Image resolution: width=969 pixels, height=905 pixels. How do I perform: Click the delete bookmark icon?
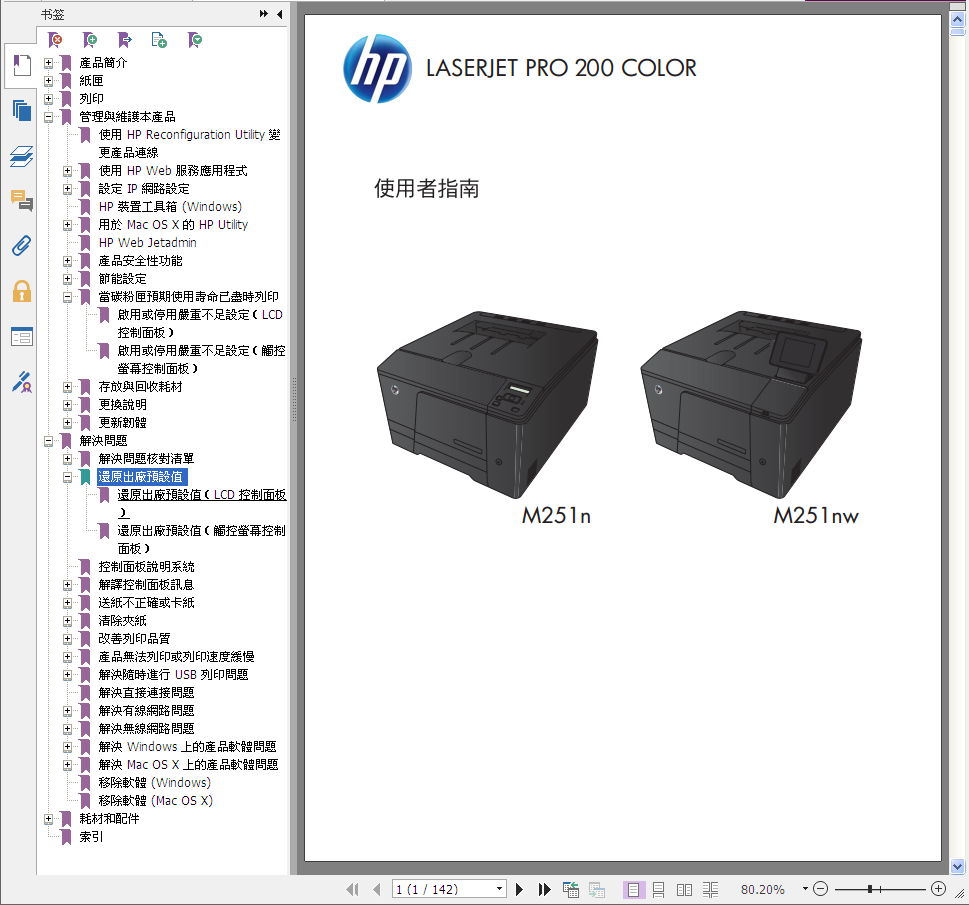pos(55,40)
